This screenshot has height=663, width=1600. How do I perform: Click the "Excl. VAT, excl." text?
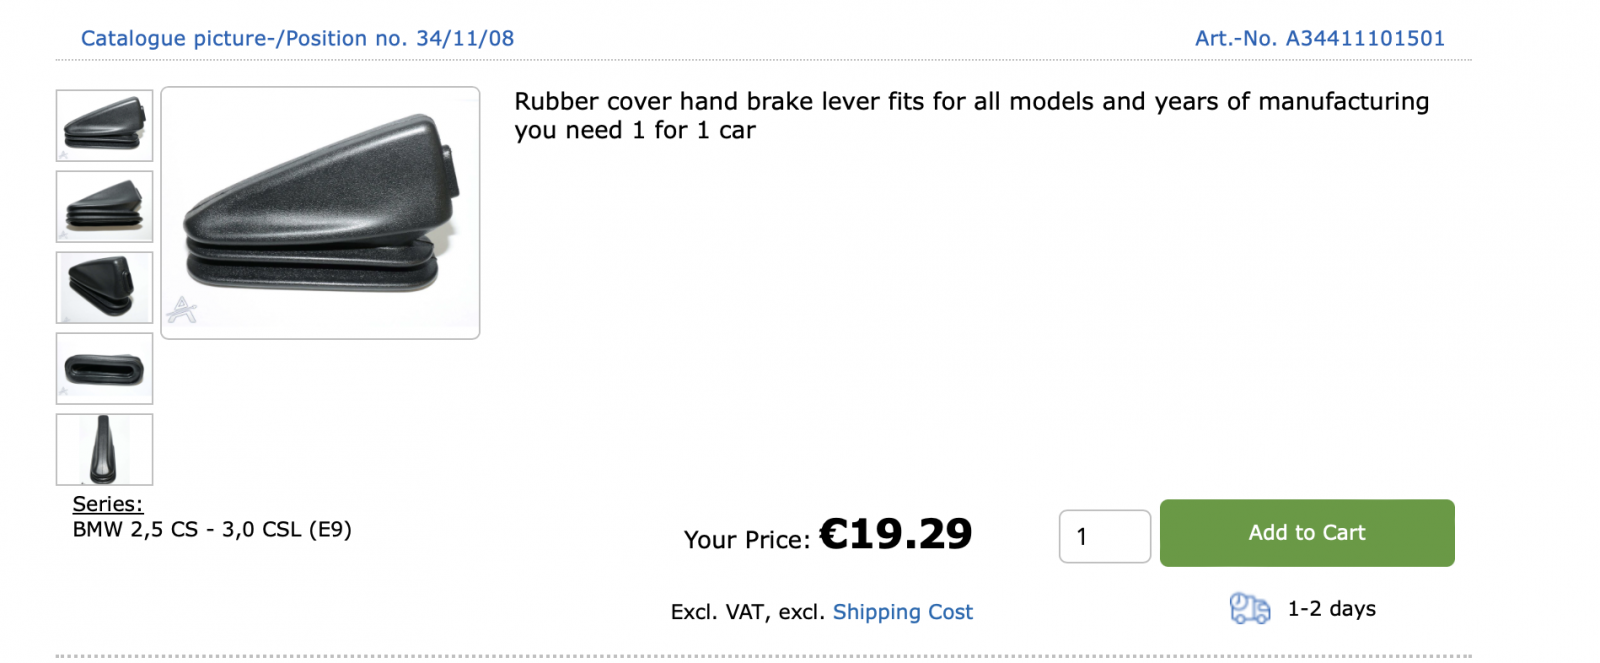[x=747, y=612]
